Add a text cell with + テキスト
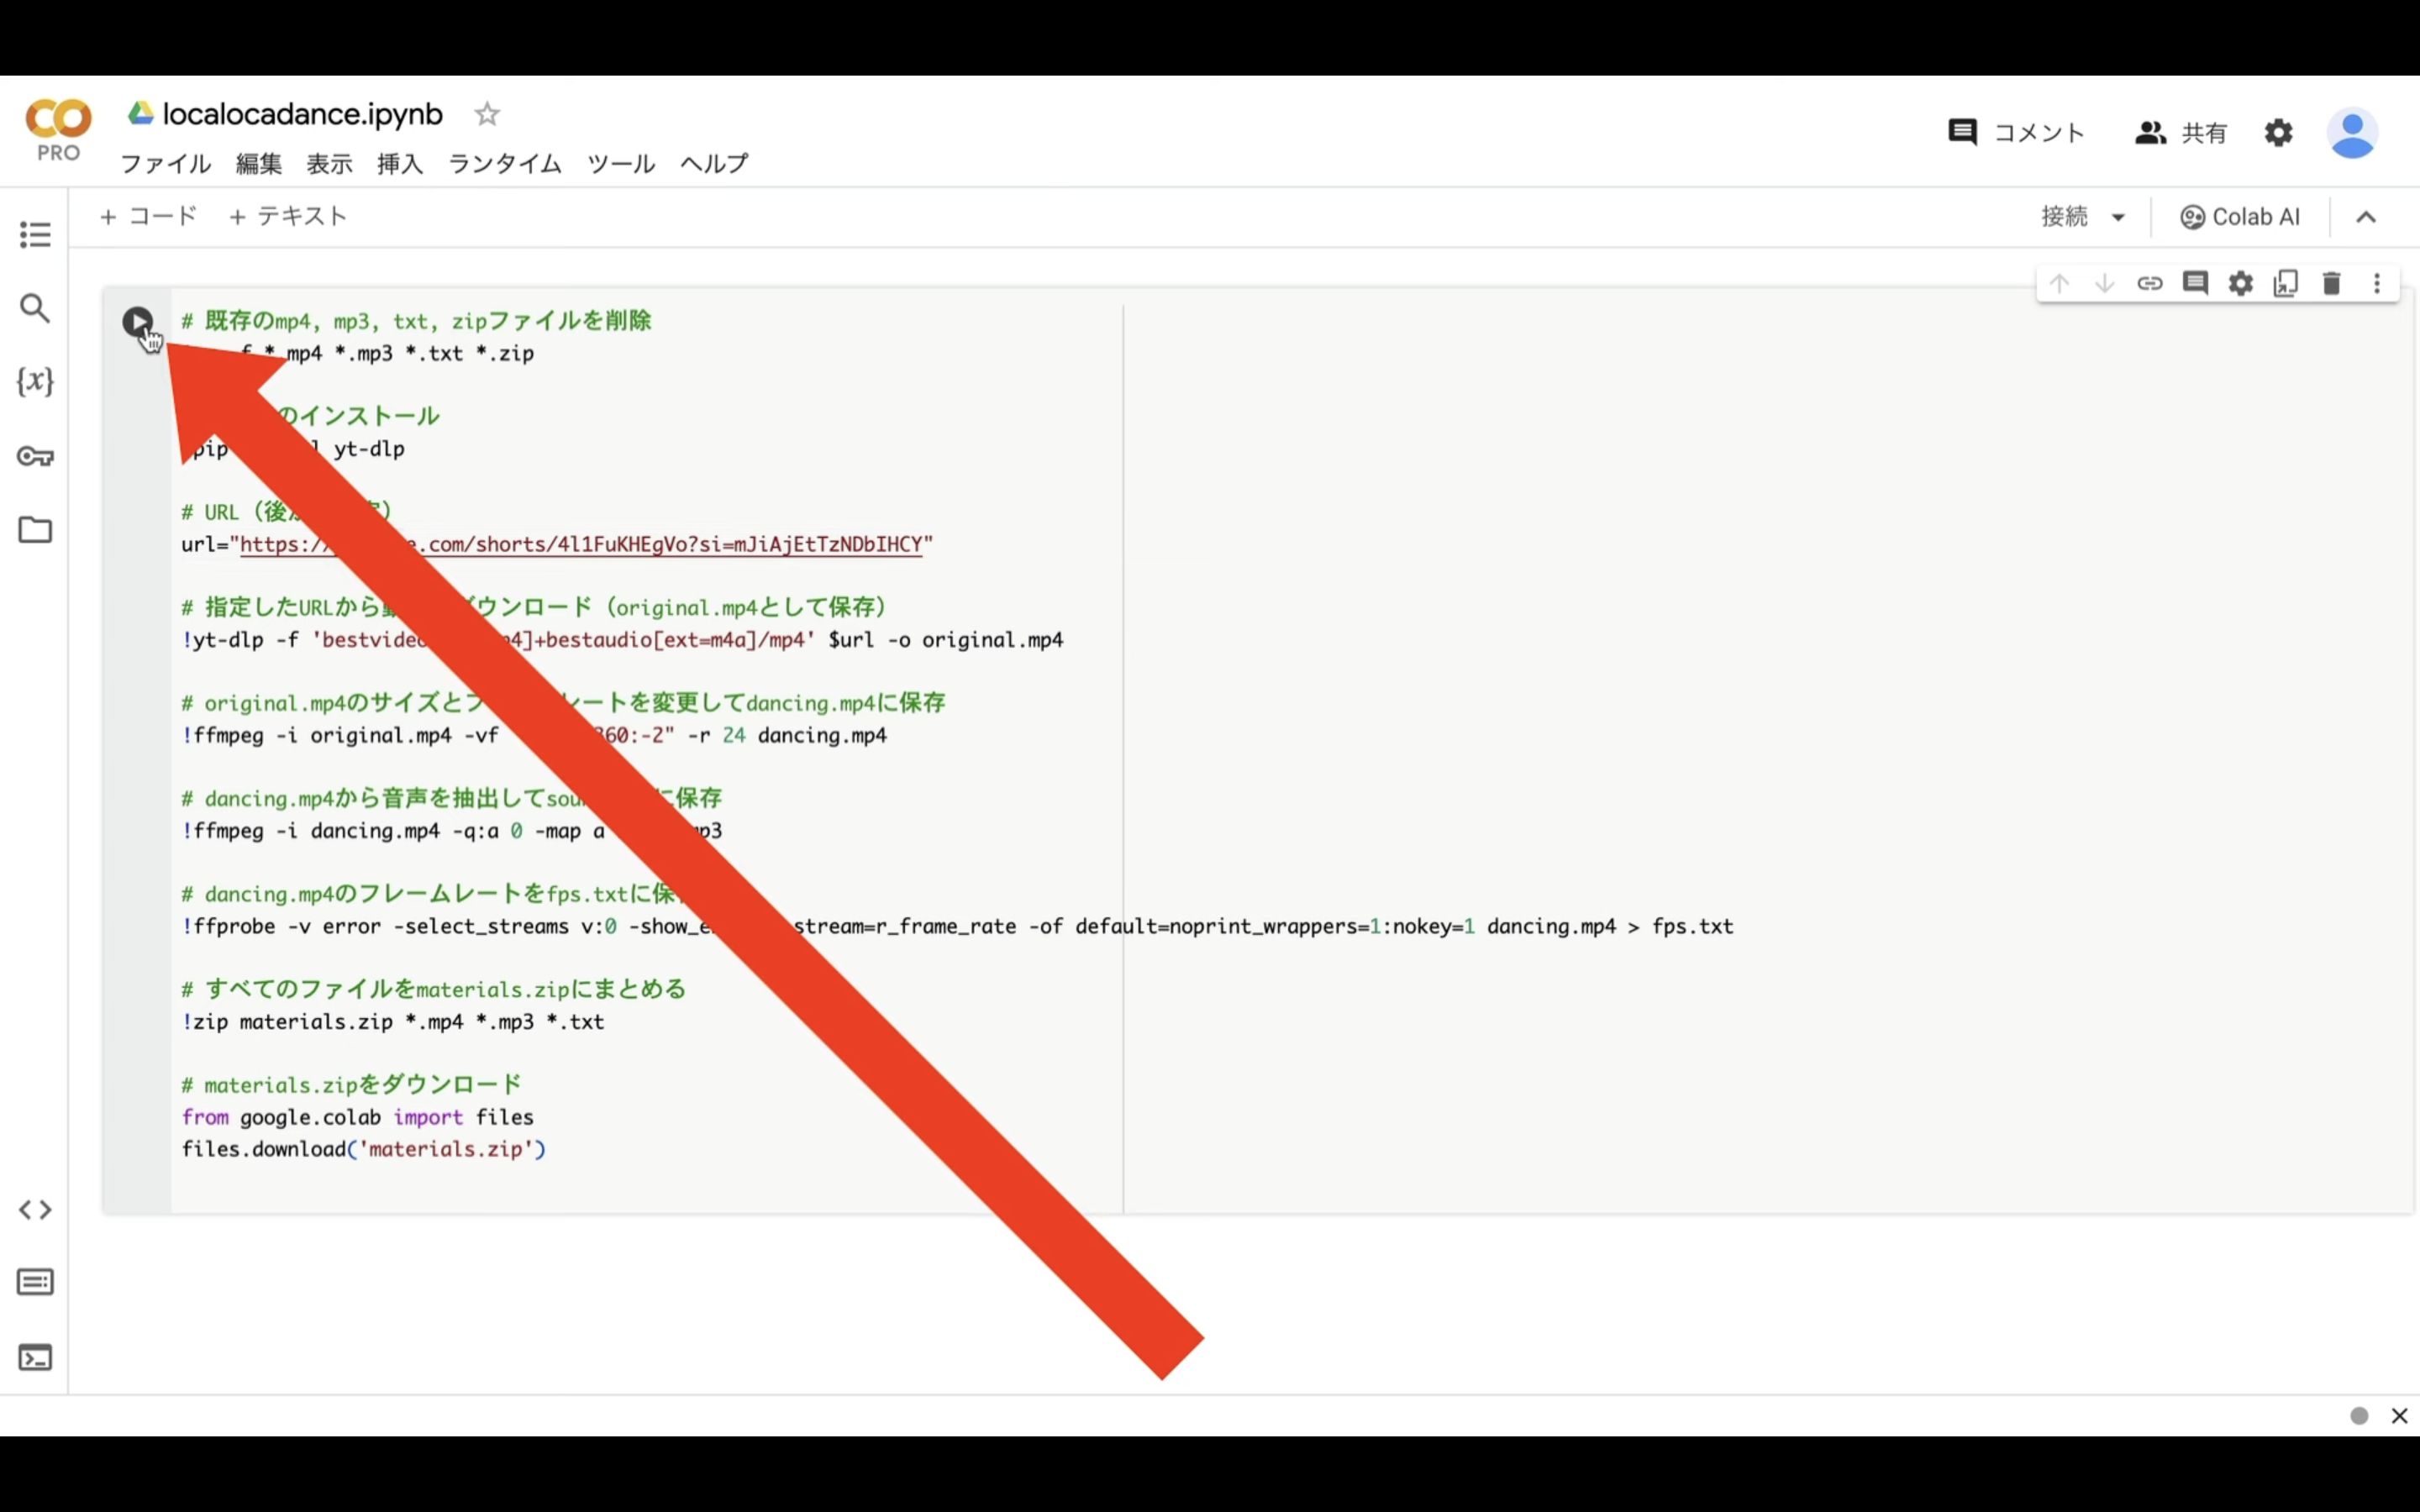The image size is (2420, 1512). 288,216
